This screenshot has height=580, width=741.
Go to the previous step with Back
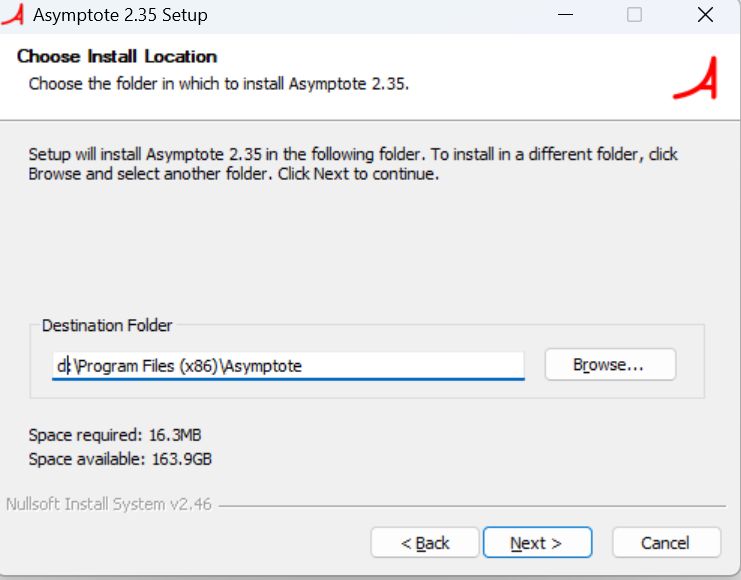(x=424, y=543)
